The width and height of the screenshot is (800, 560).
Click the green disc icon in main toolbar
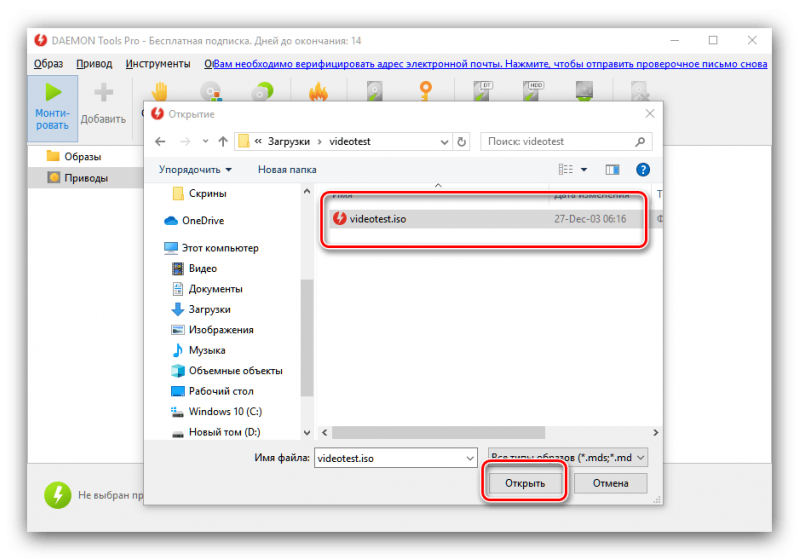tap(263, 91)
